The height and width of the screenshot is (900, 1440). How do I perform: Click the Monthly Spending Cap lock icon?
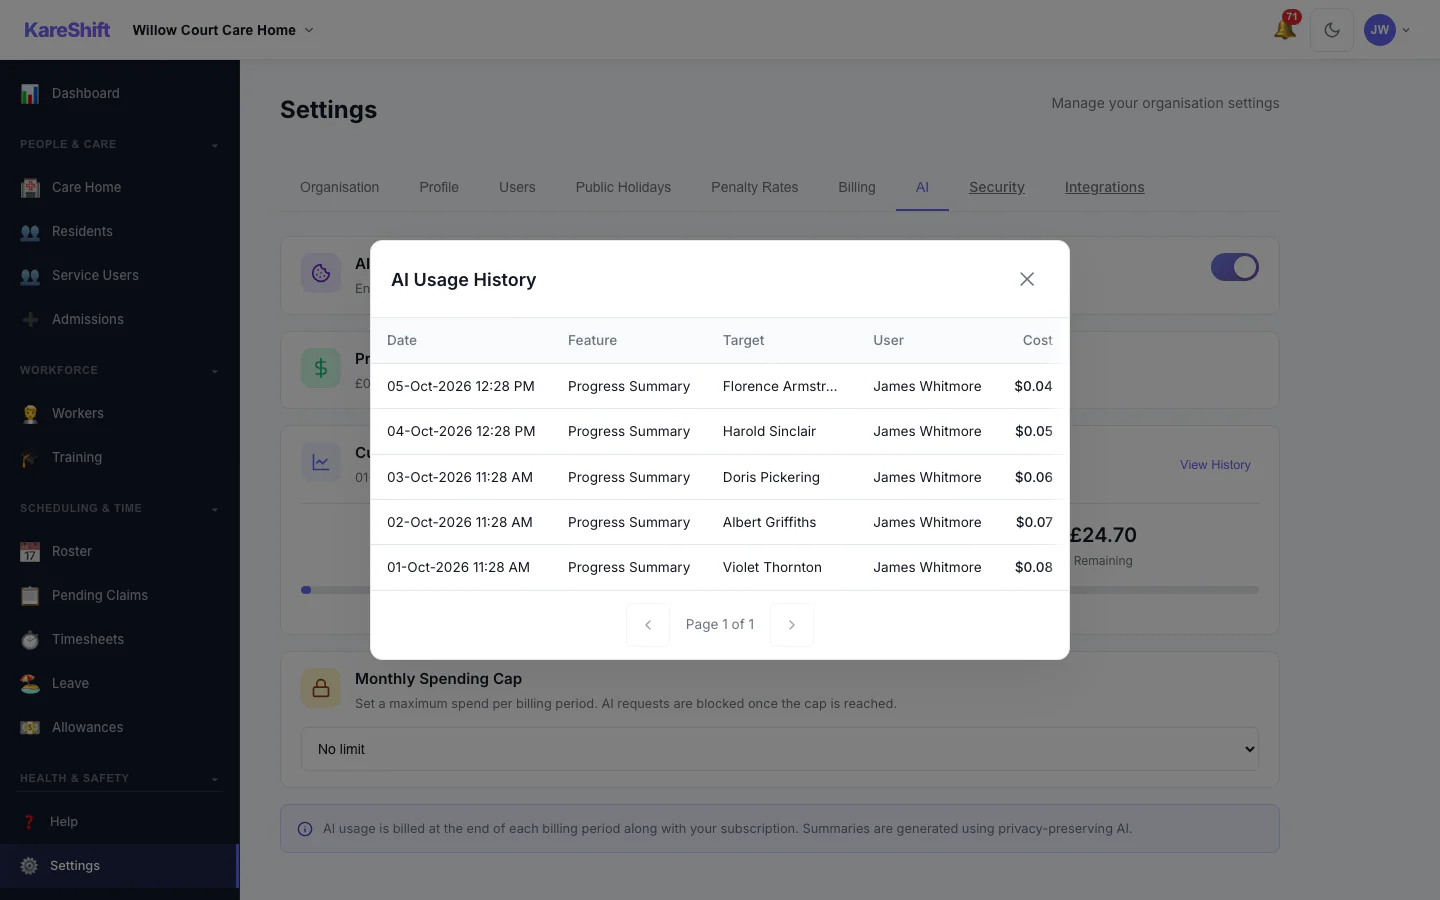(321, 688)
